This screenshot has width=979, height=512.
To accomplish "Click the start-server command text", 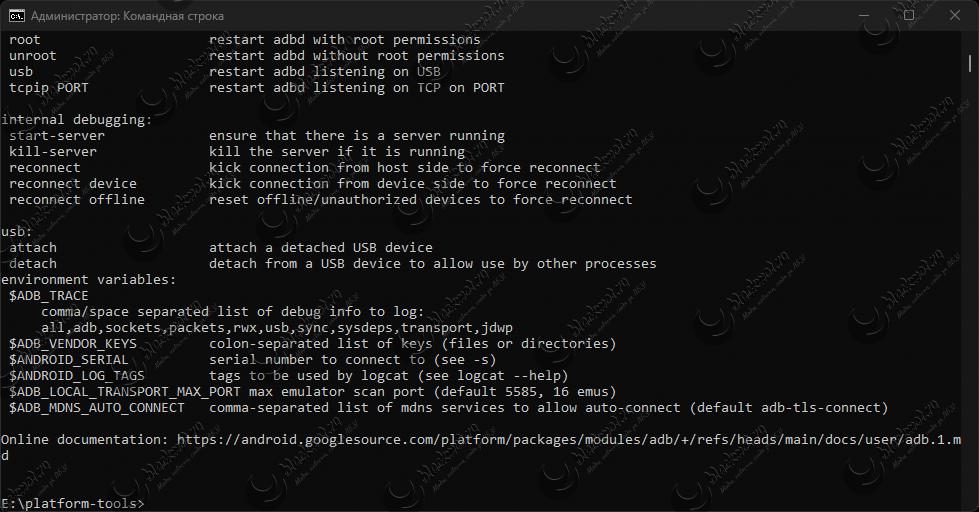I will (x=57, y=135).
